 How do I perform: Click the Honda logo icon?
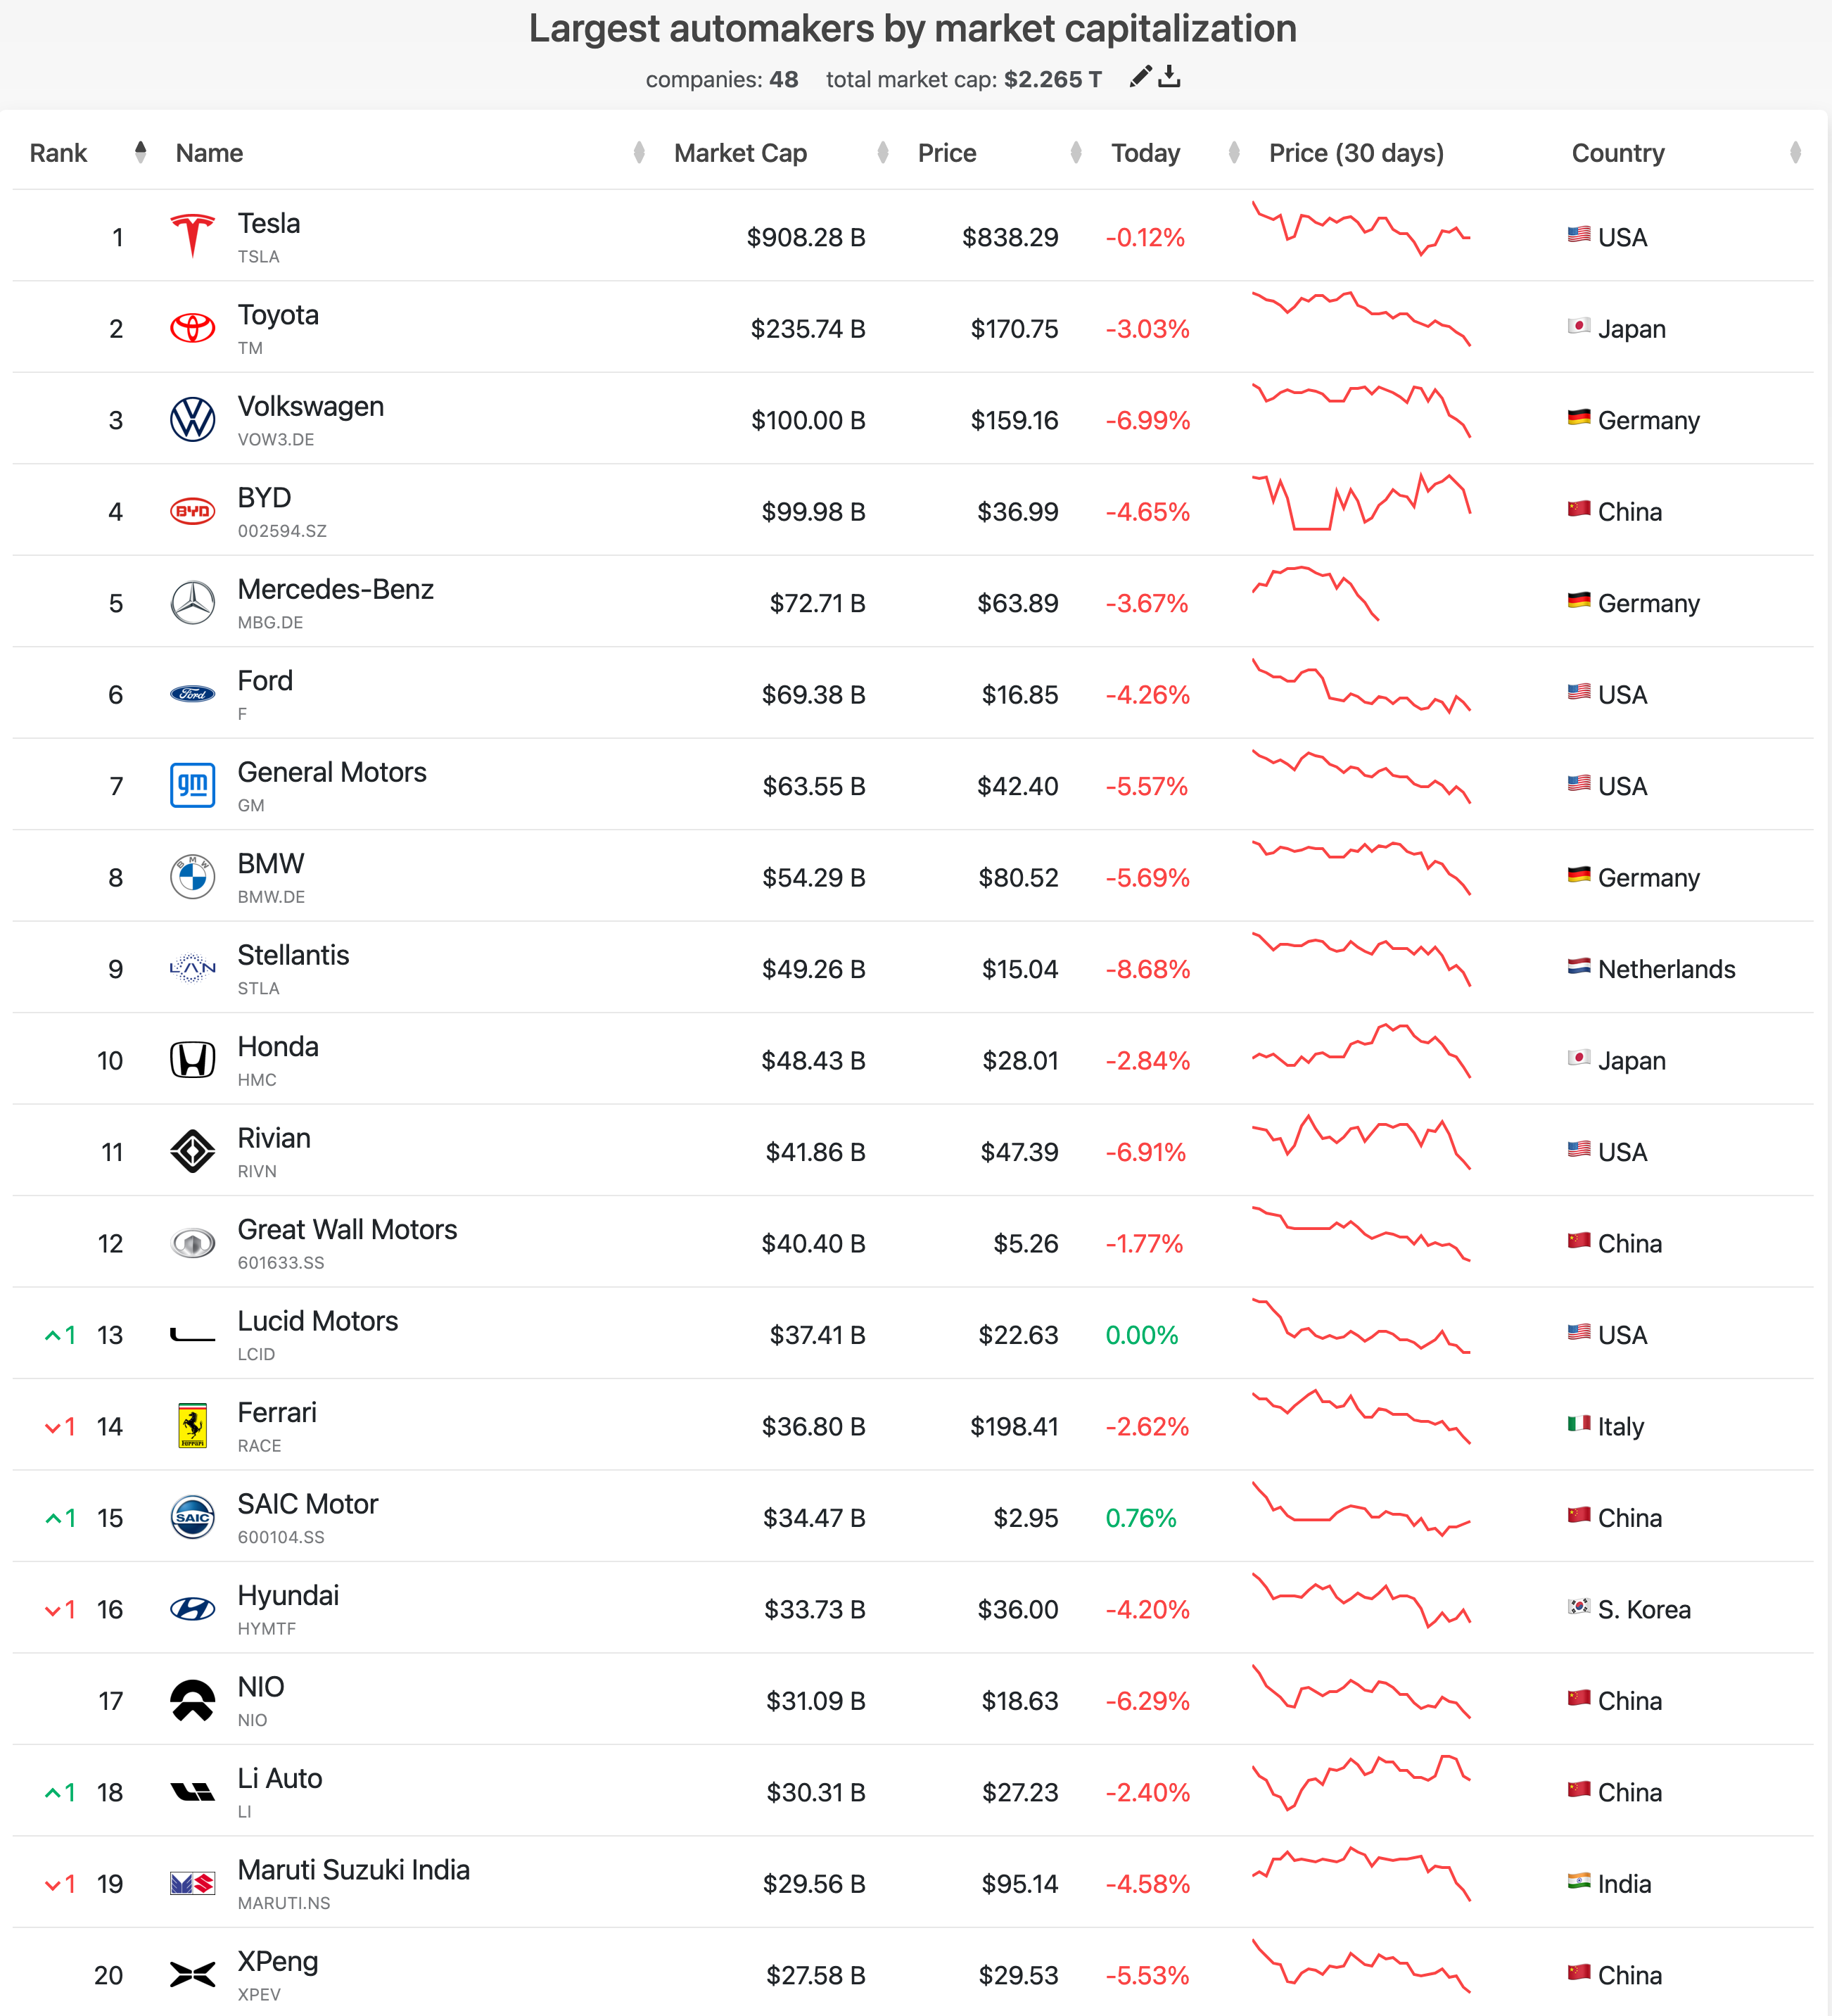pyautogui.click(x=193, y=1060)
